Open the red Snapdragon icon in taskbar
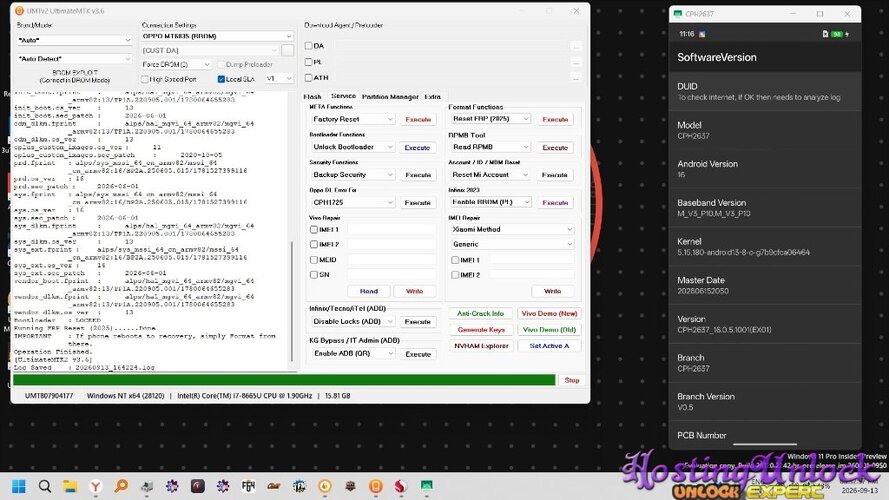 click(401, 486)
